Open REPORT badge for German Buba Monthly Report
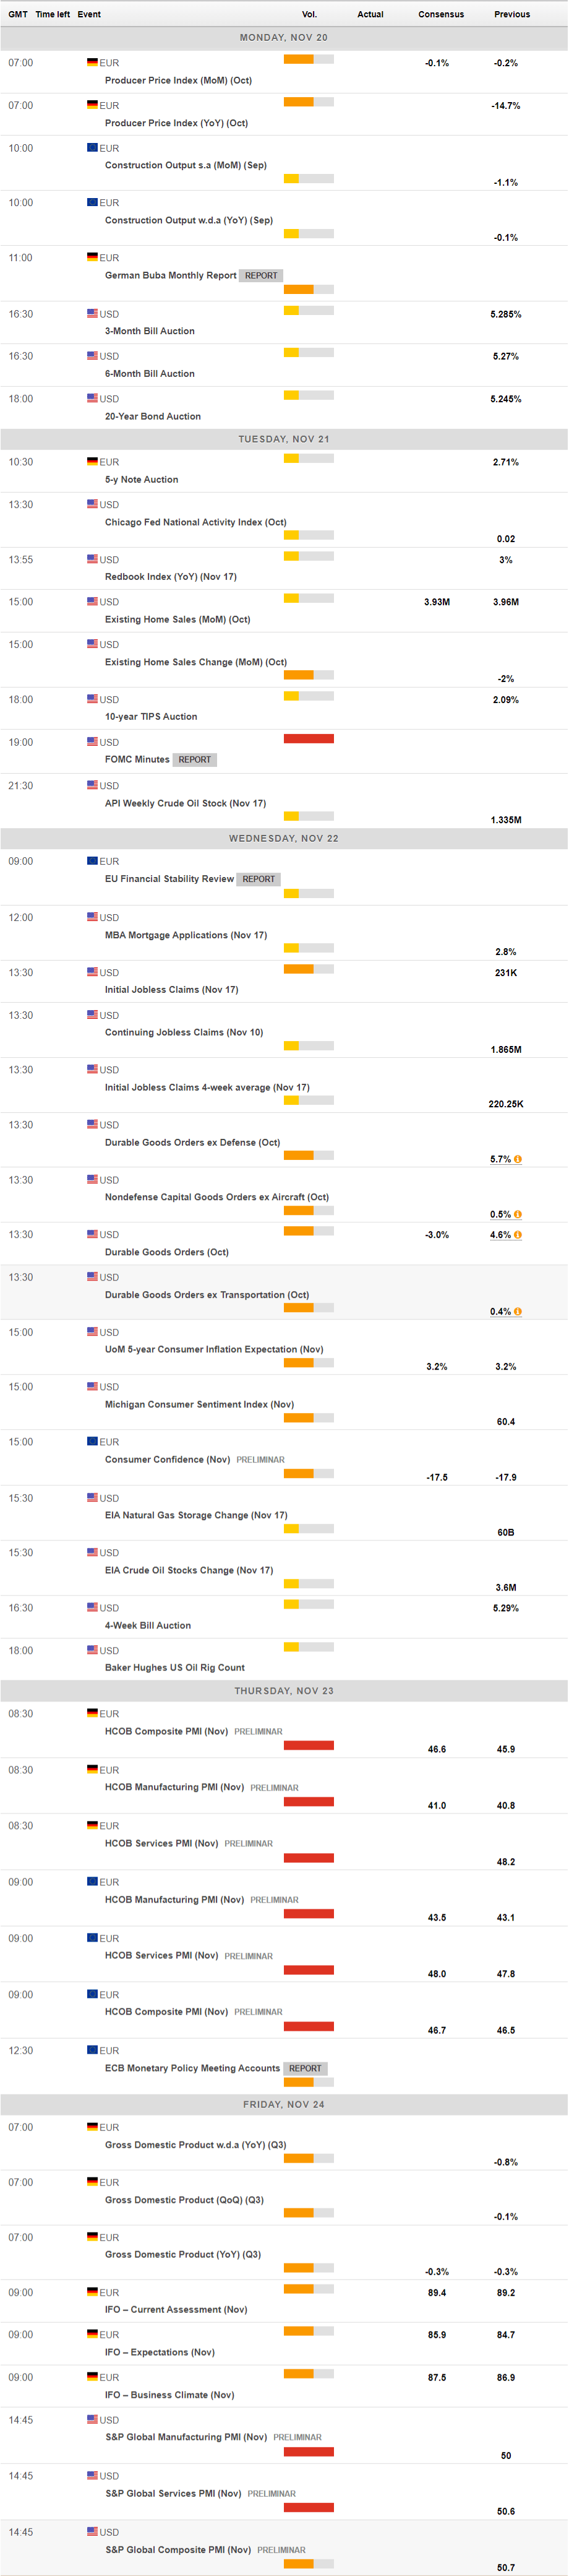The image size is (569, 2576). pos(261,276)
